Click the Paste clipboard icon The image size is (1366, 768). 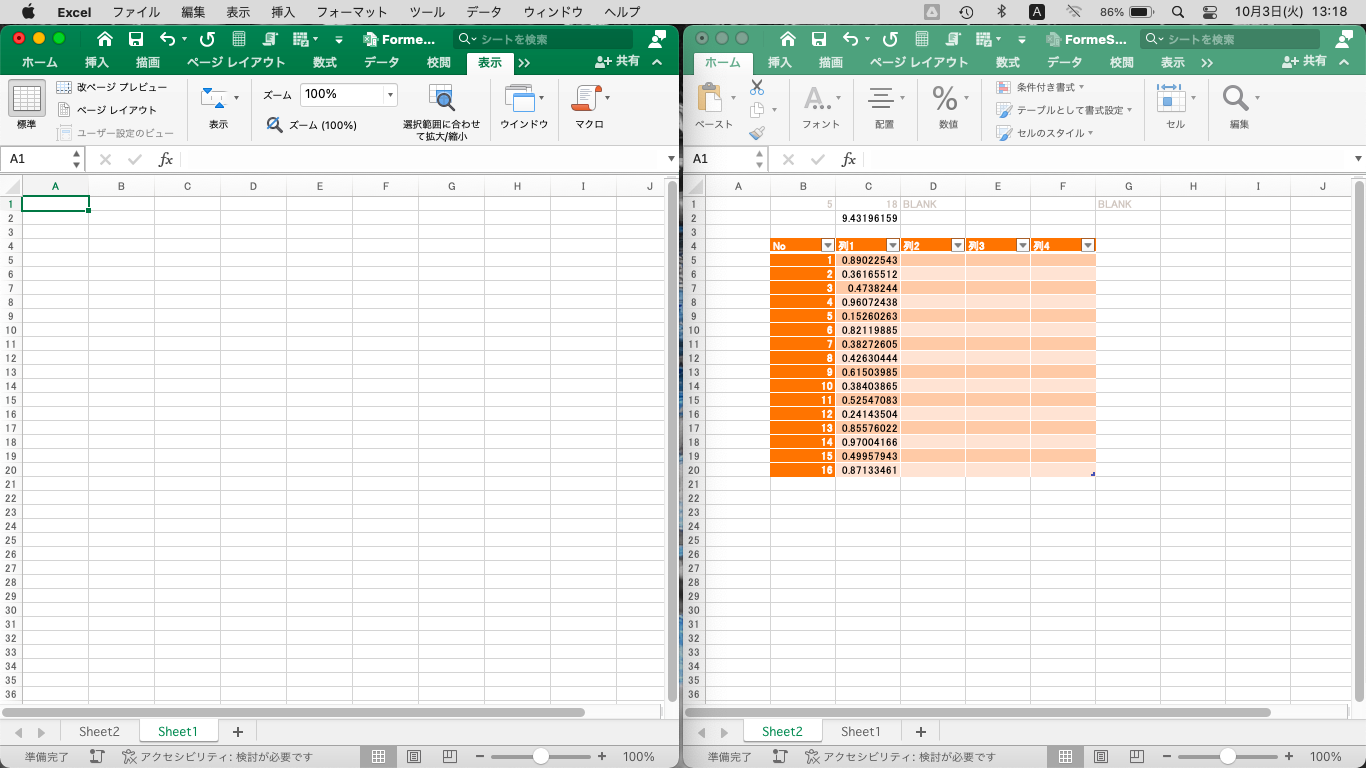[x=711, y=98]
